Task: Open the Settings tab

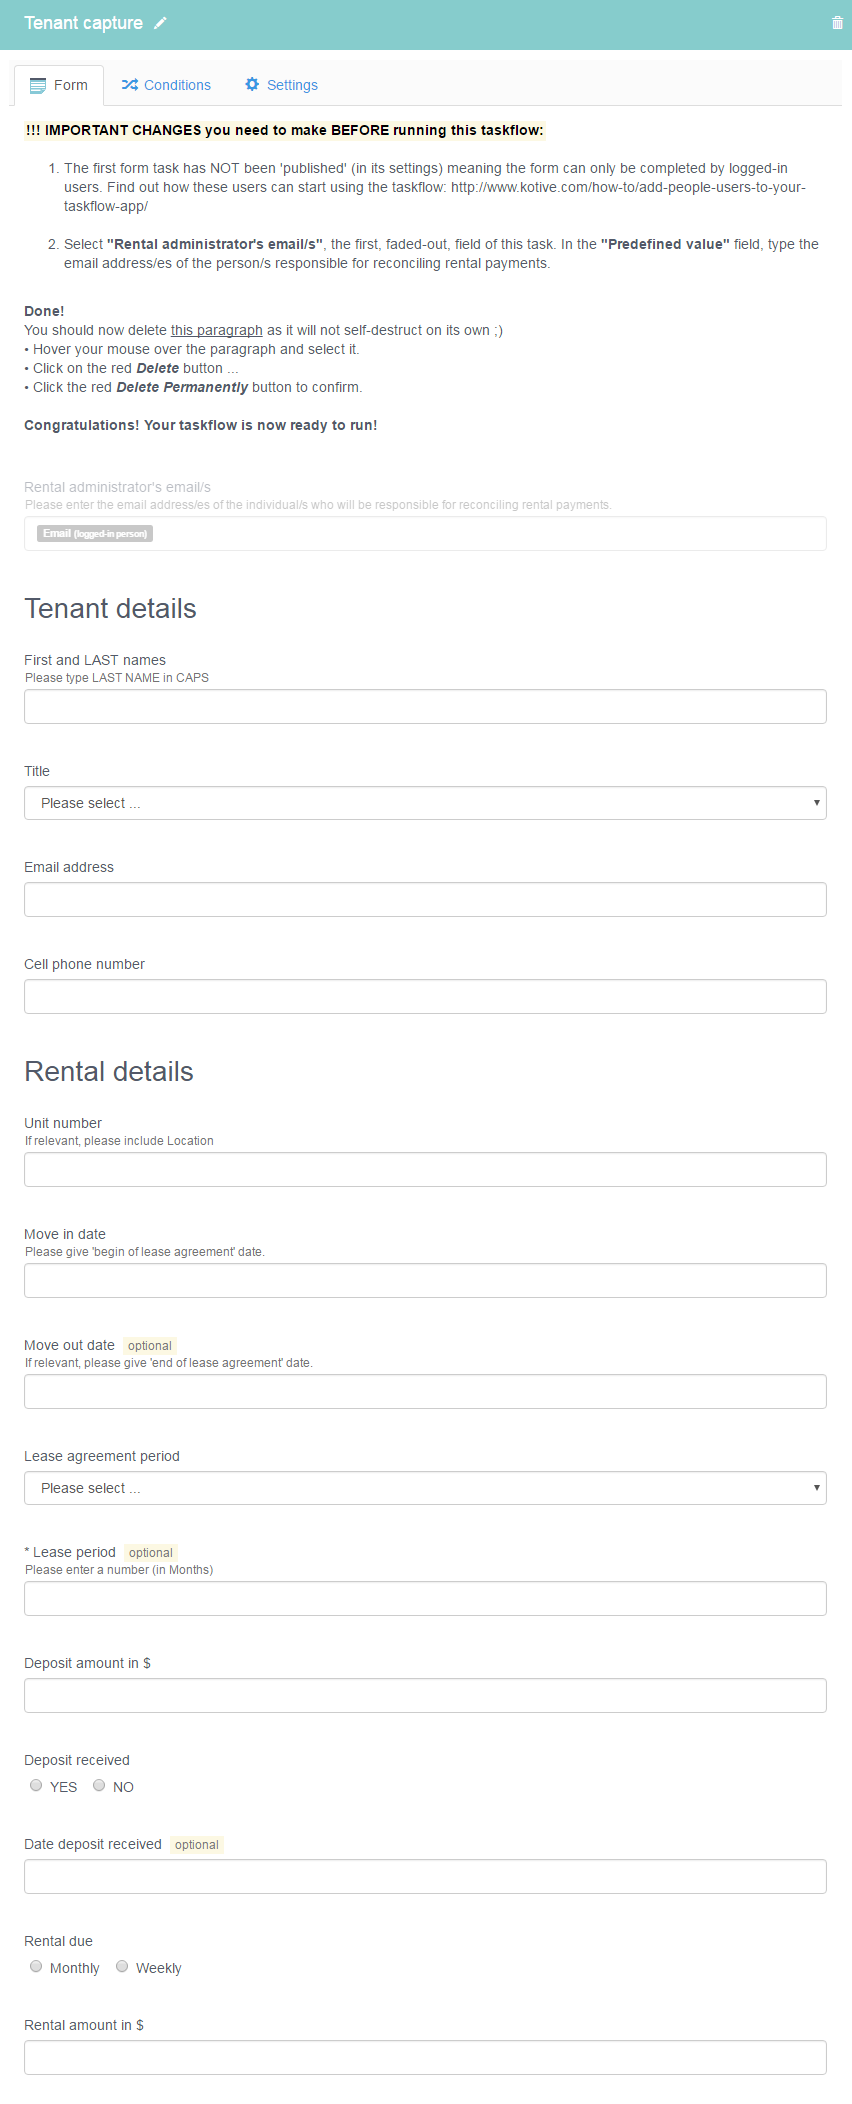Action: point(281,85)
